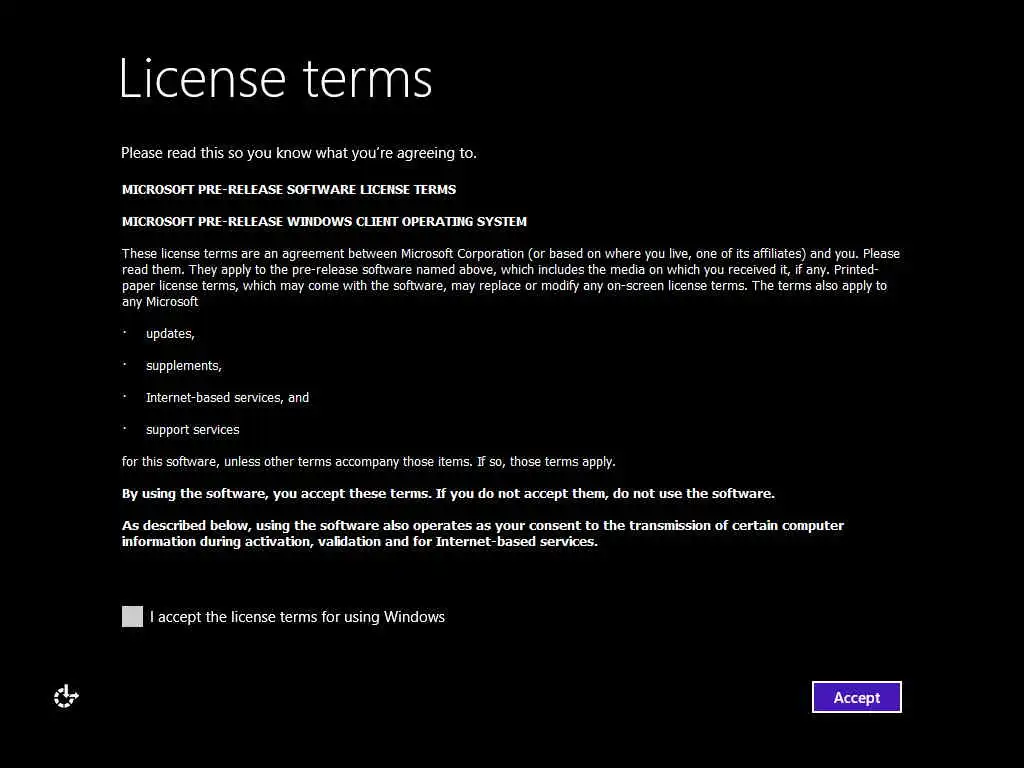Check the accept license terms checkbox

pos(133,616)
